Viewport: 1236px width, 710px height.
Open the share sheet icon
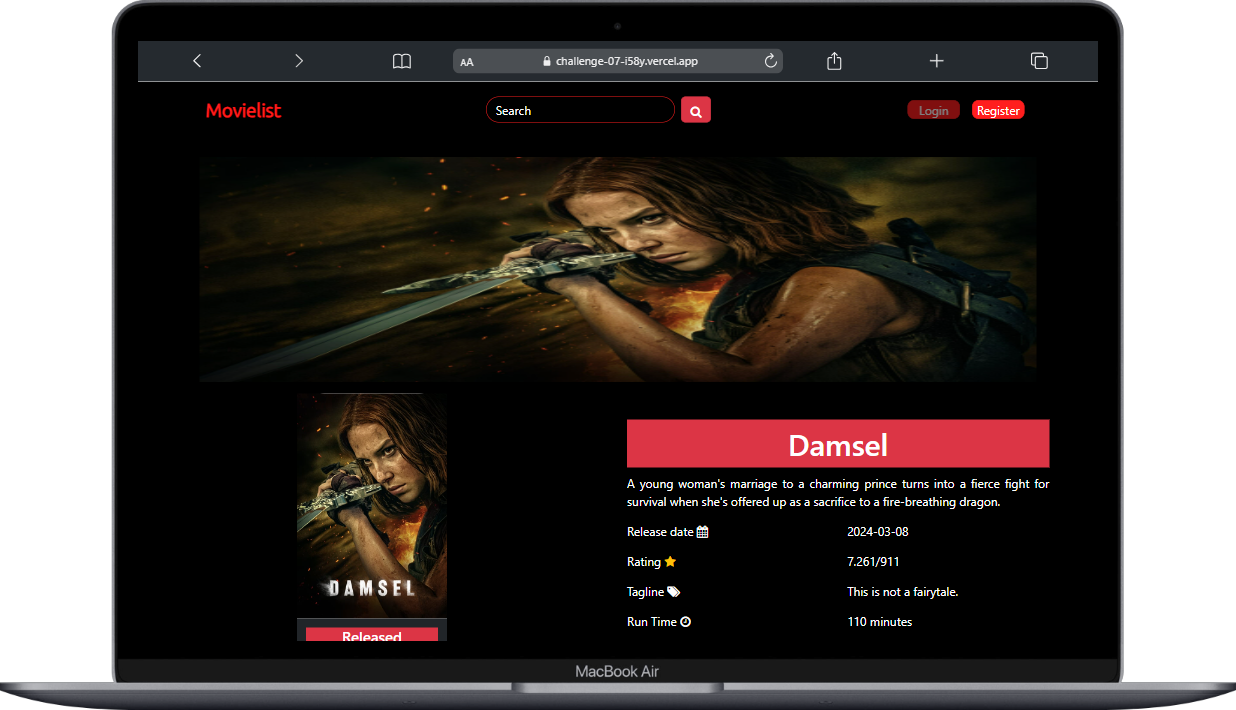pos(835,61)
